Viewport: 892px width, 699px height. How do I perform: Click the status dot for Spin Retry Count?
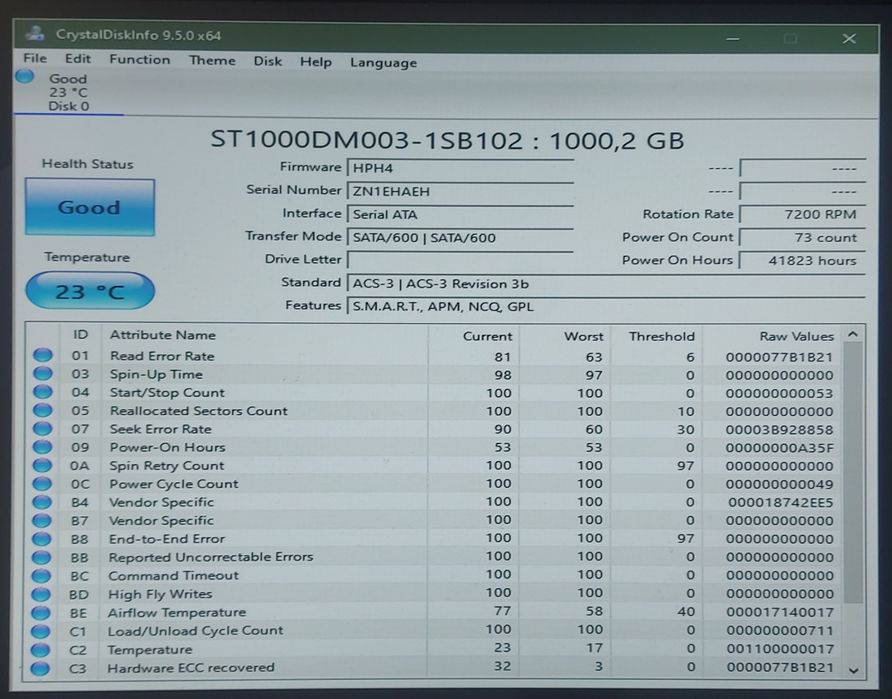click(42, 465)
